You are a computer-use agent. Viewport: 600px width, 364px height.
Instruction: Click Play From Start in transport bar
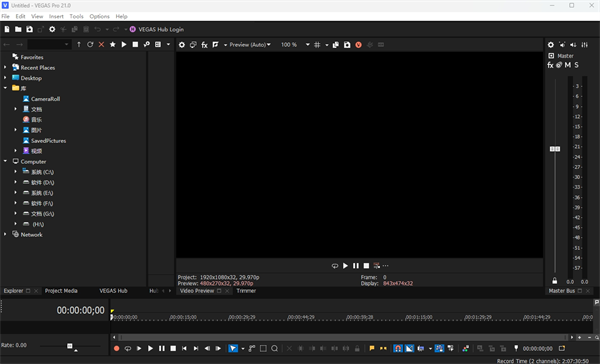(139, 348)
